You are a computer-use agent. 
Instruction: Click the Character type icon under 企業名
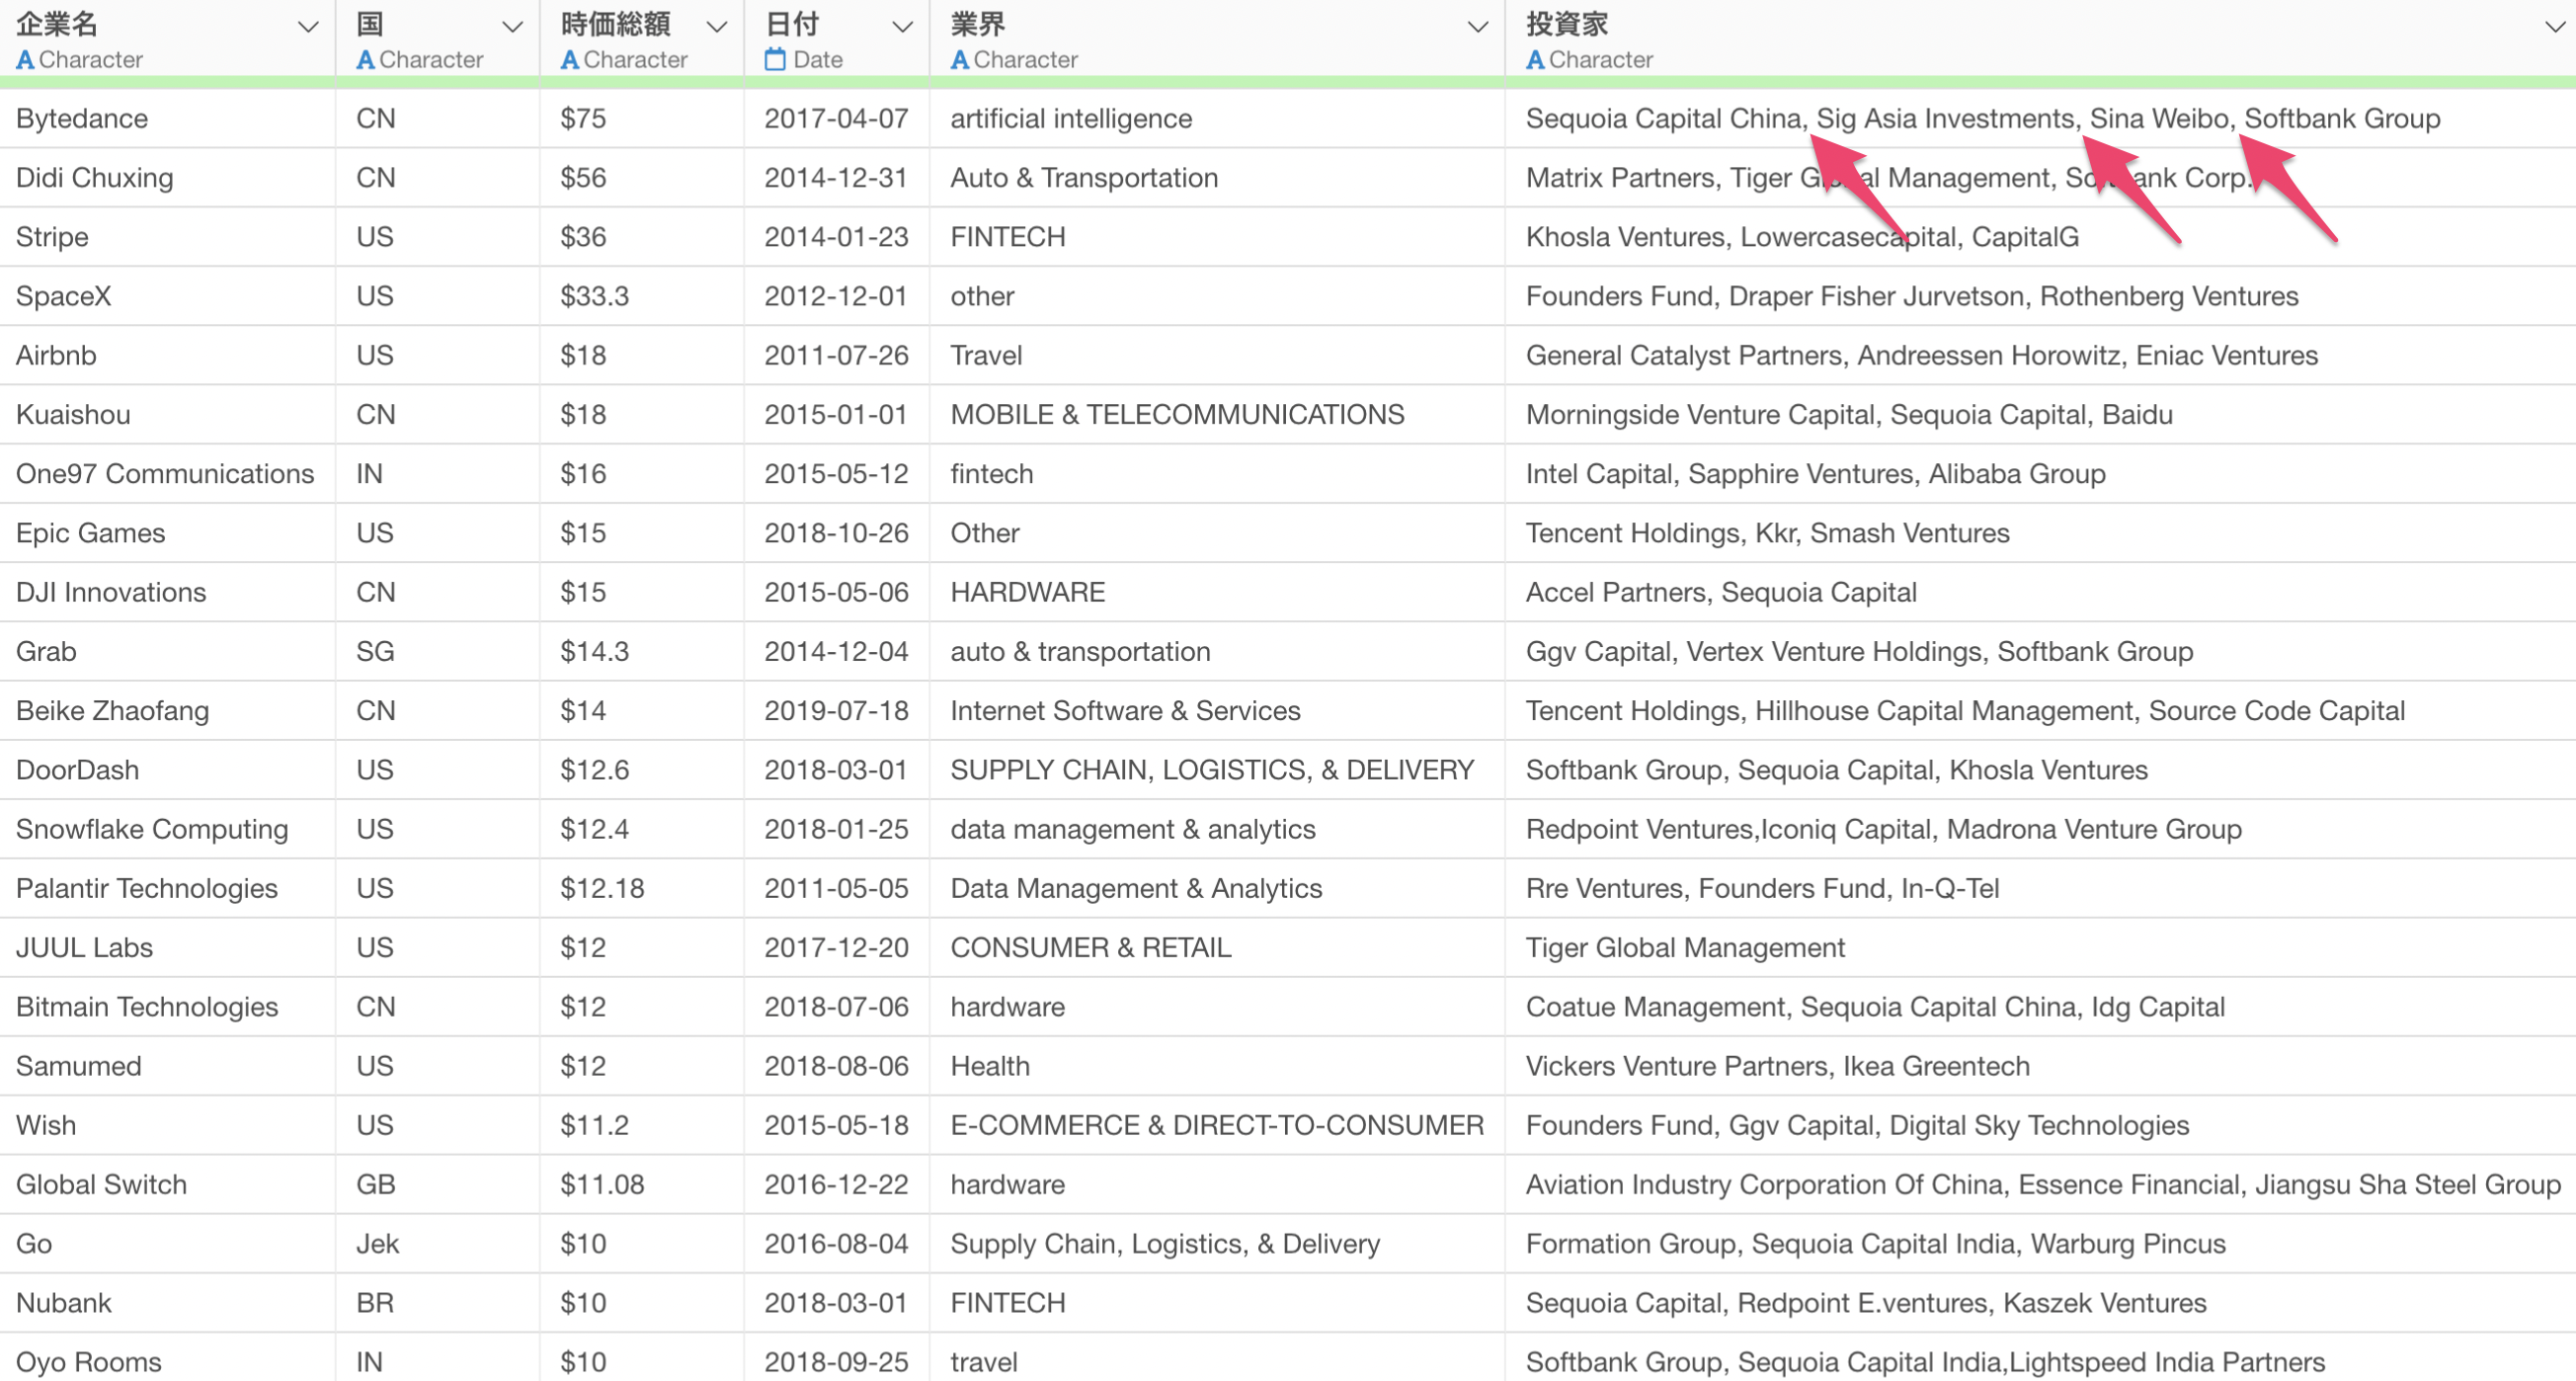[x=26, y=60]
